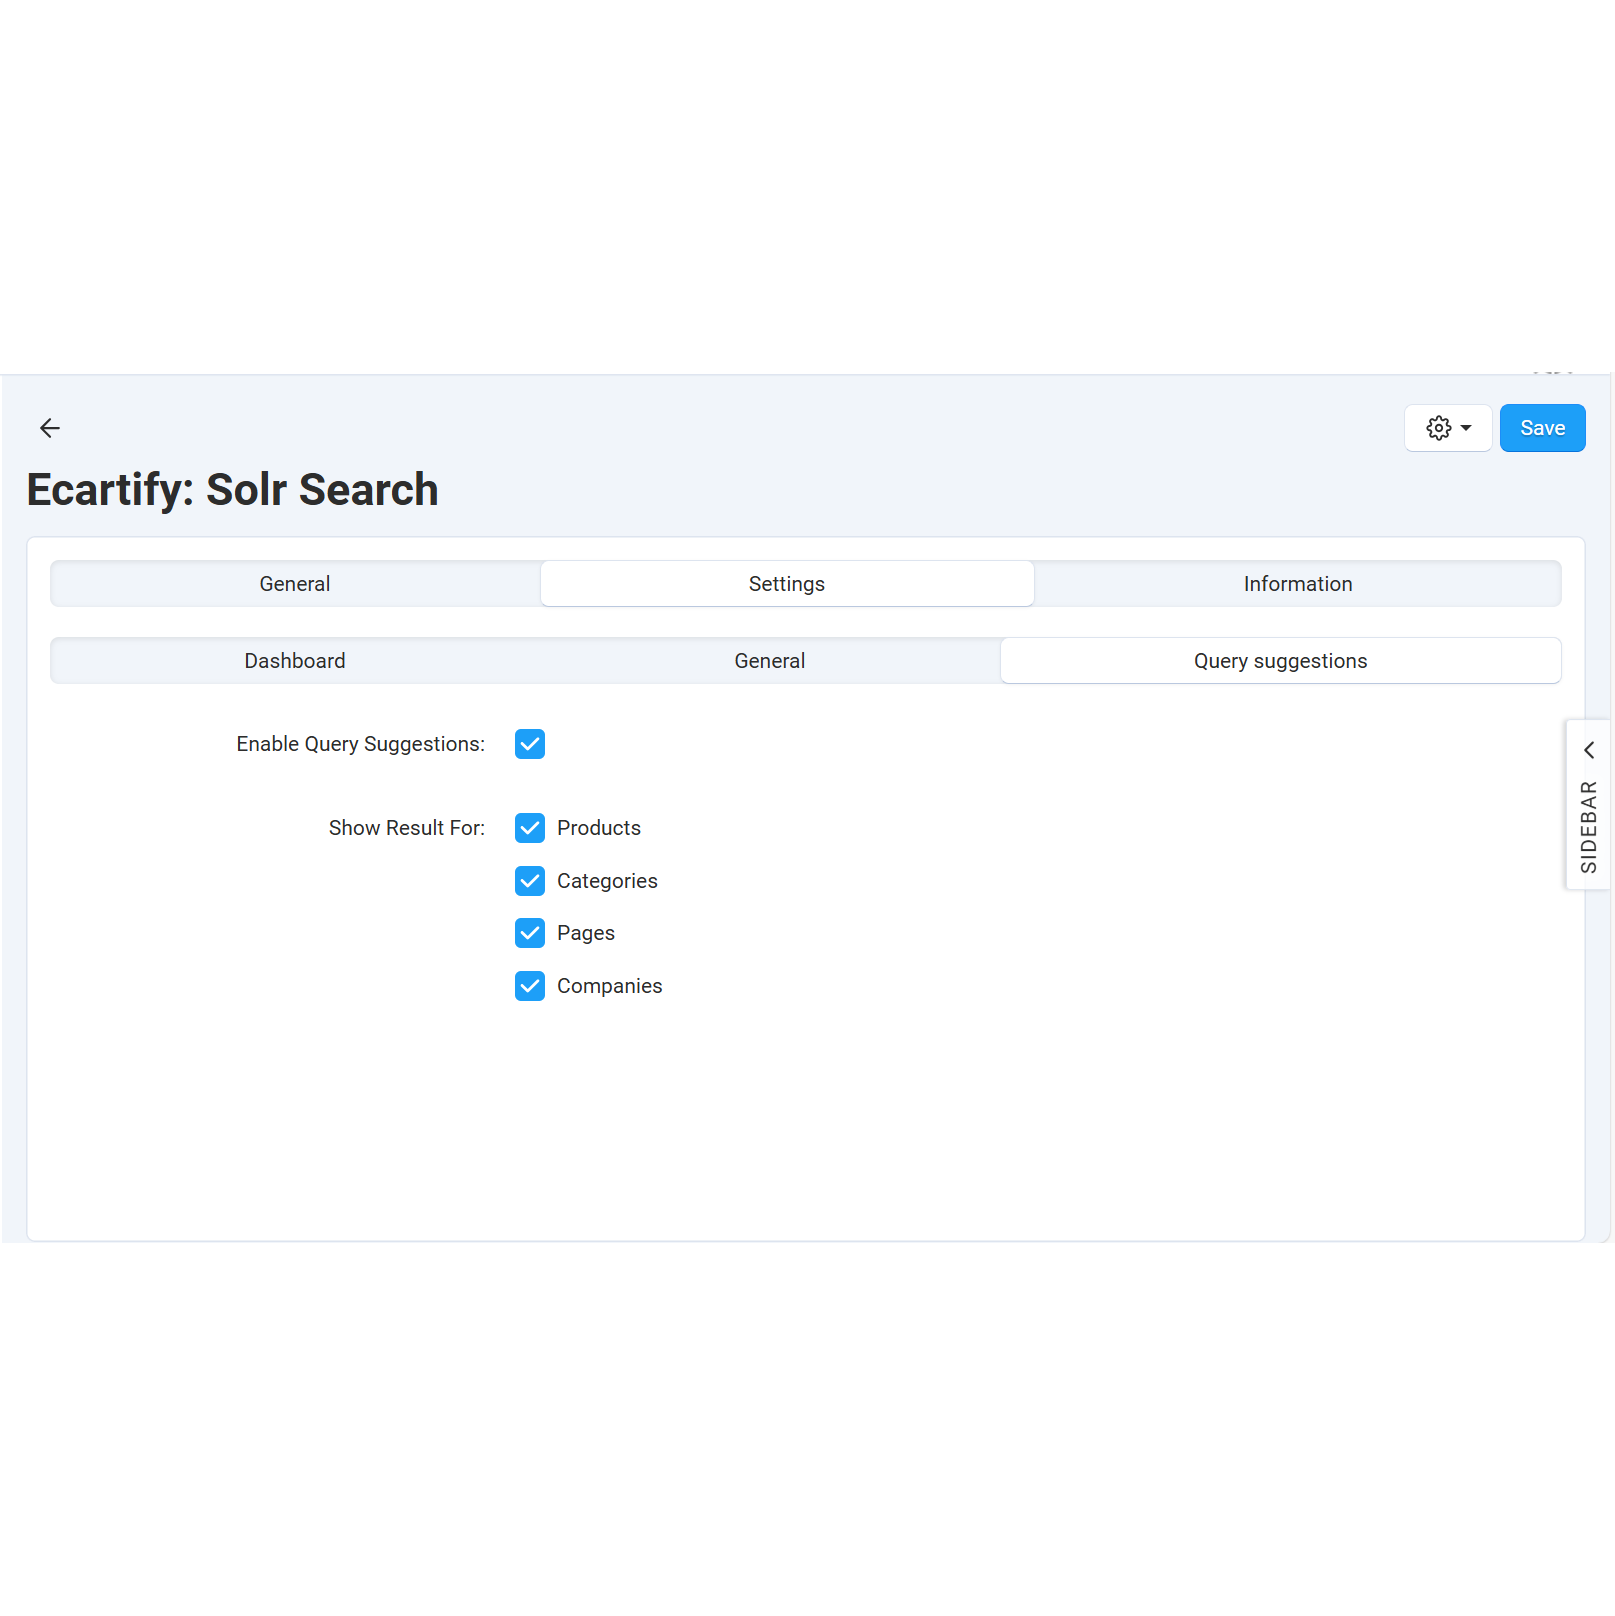Screen dimensions: 1615x1616
Task: Disable the Enable Query Suggestions checkbox
Action: [530, 744]
